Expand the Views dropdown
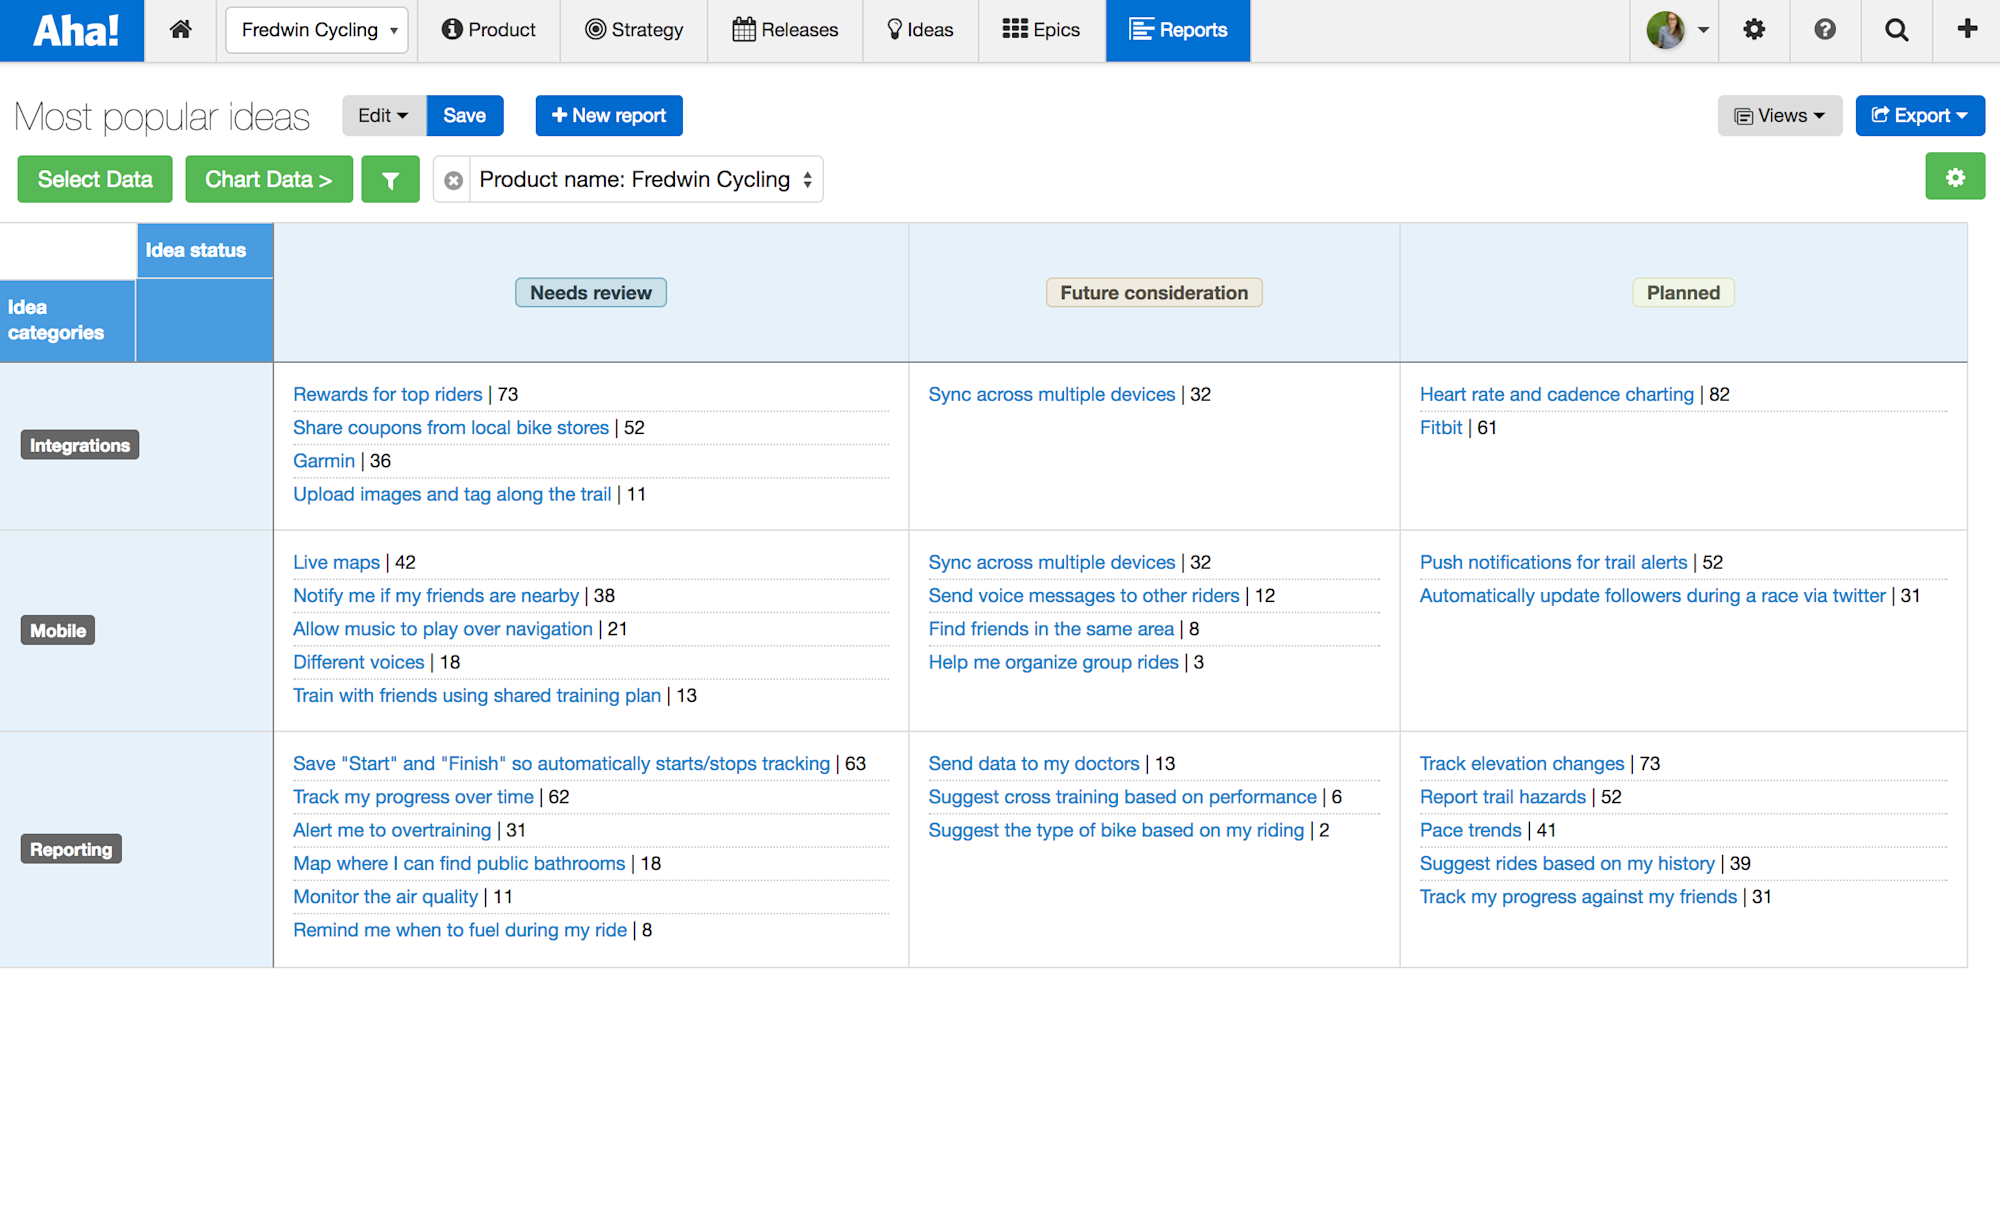The width and height of the screenshot is (2000, 1206). 1779,116
